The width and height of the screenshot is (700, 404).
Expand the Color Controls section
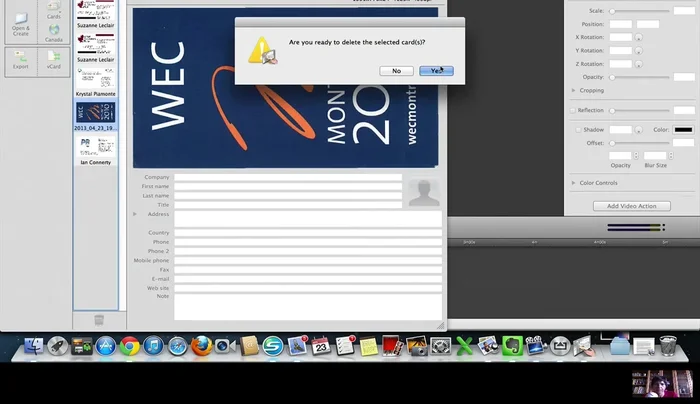(574, 183)
